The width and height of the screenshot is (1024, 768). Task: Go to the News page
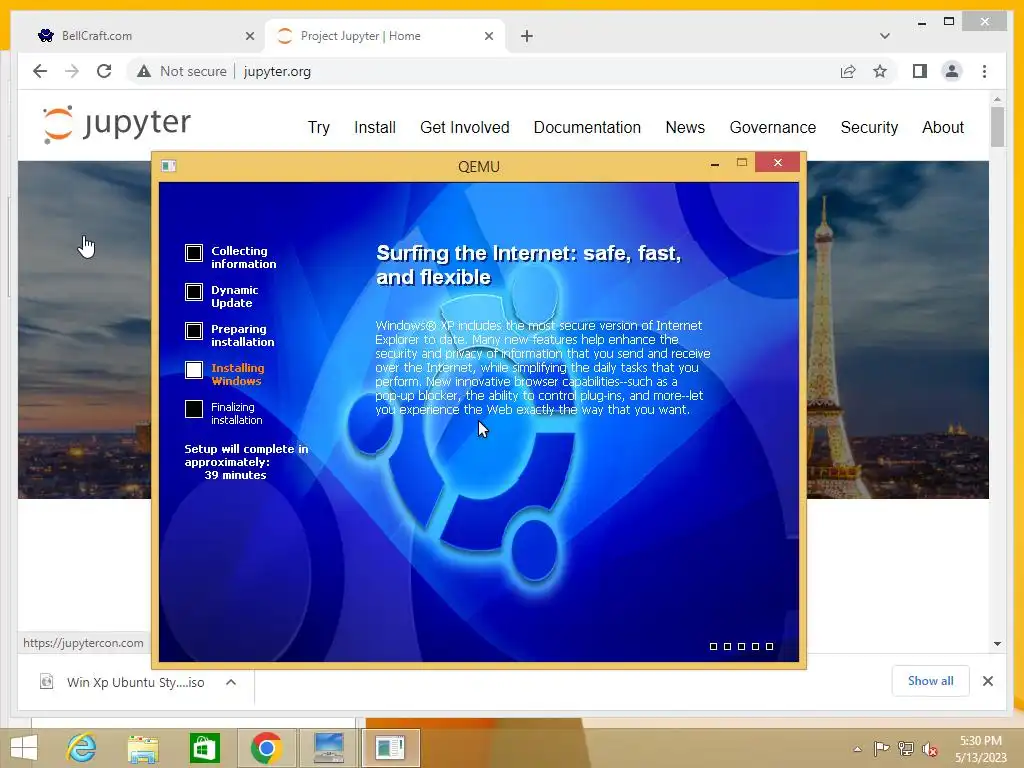(685, 127)
